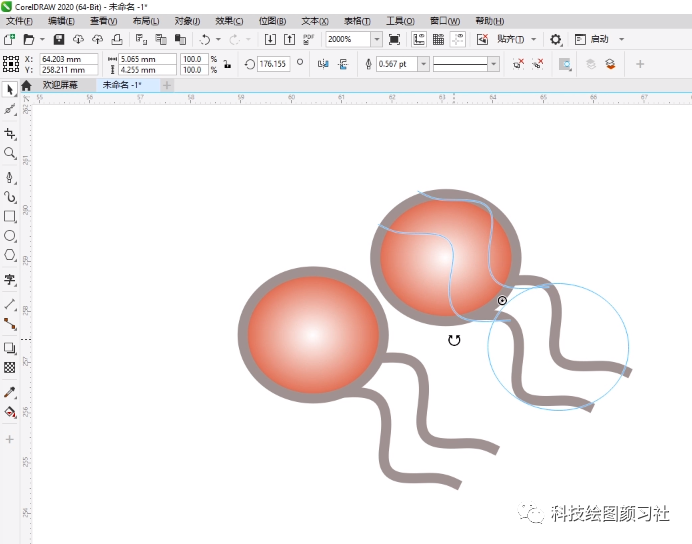Viewport: 692px width, 544px height.
Task: Open the Launch (启动) dropdown
Action: 621,39
